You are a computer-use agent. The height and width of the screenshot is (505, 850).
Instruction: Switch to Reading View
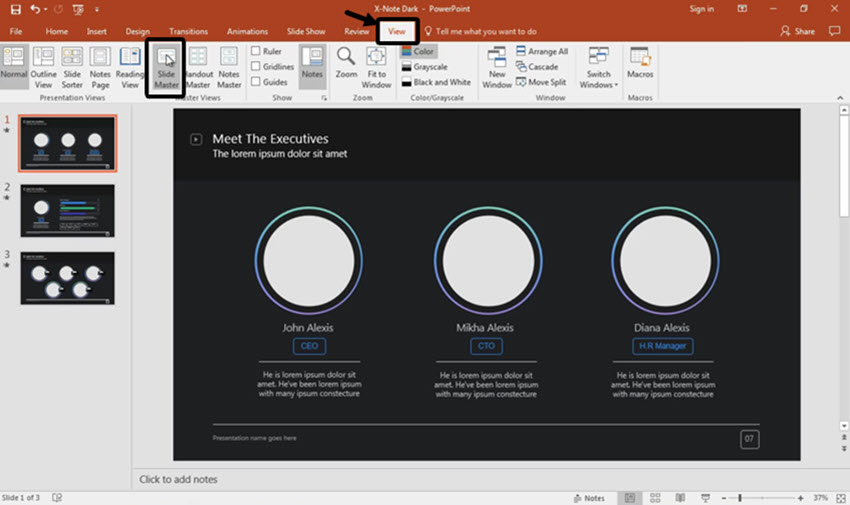[x=130, y=68]
